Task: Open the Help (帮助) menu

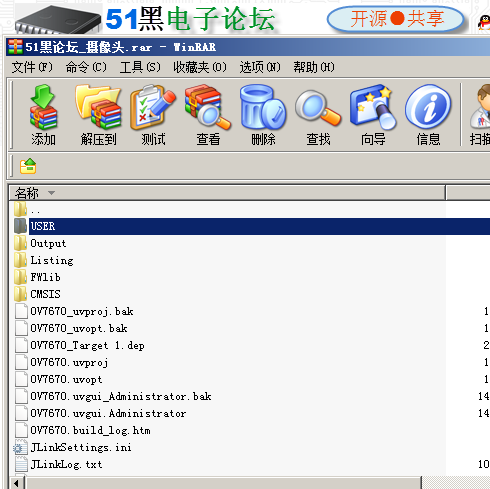Action: tap(314, 67)
